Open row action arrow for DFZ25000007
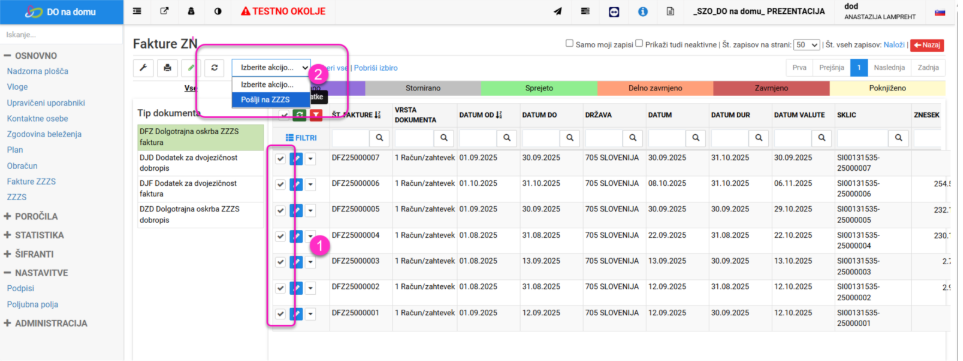 (x=310, y=159)
